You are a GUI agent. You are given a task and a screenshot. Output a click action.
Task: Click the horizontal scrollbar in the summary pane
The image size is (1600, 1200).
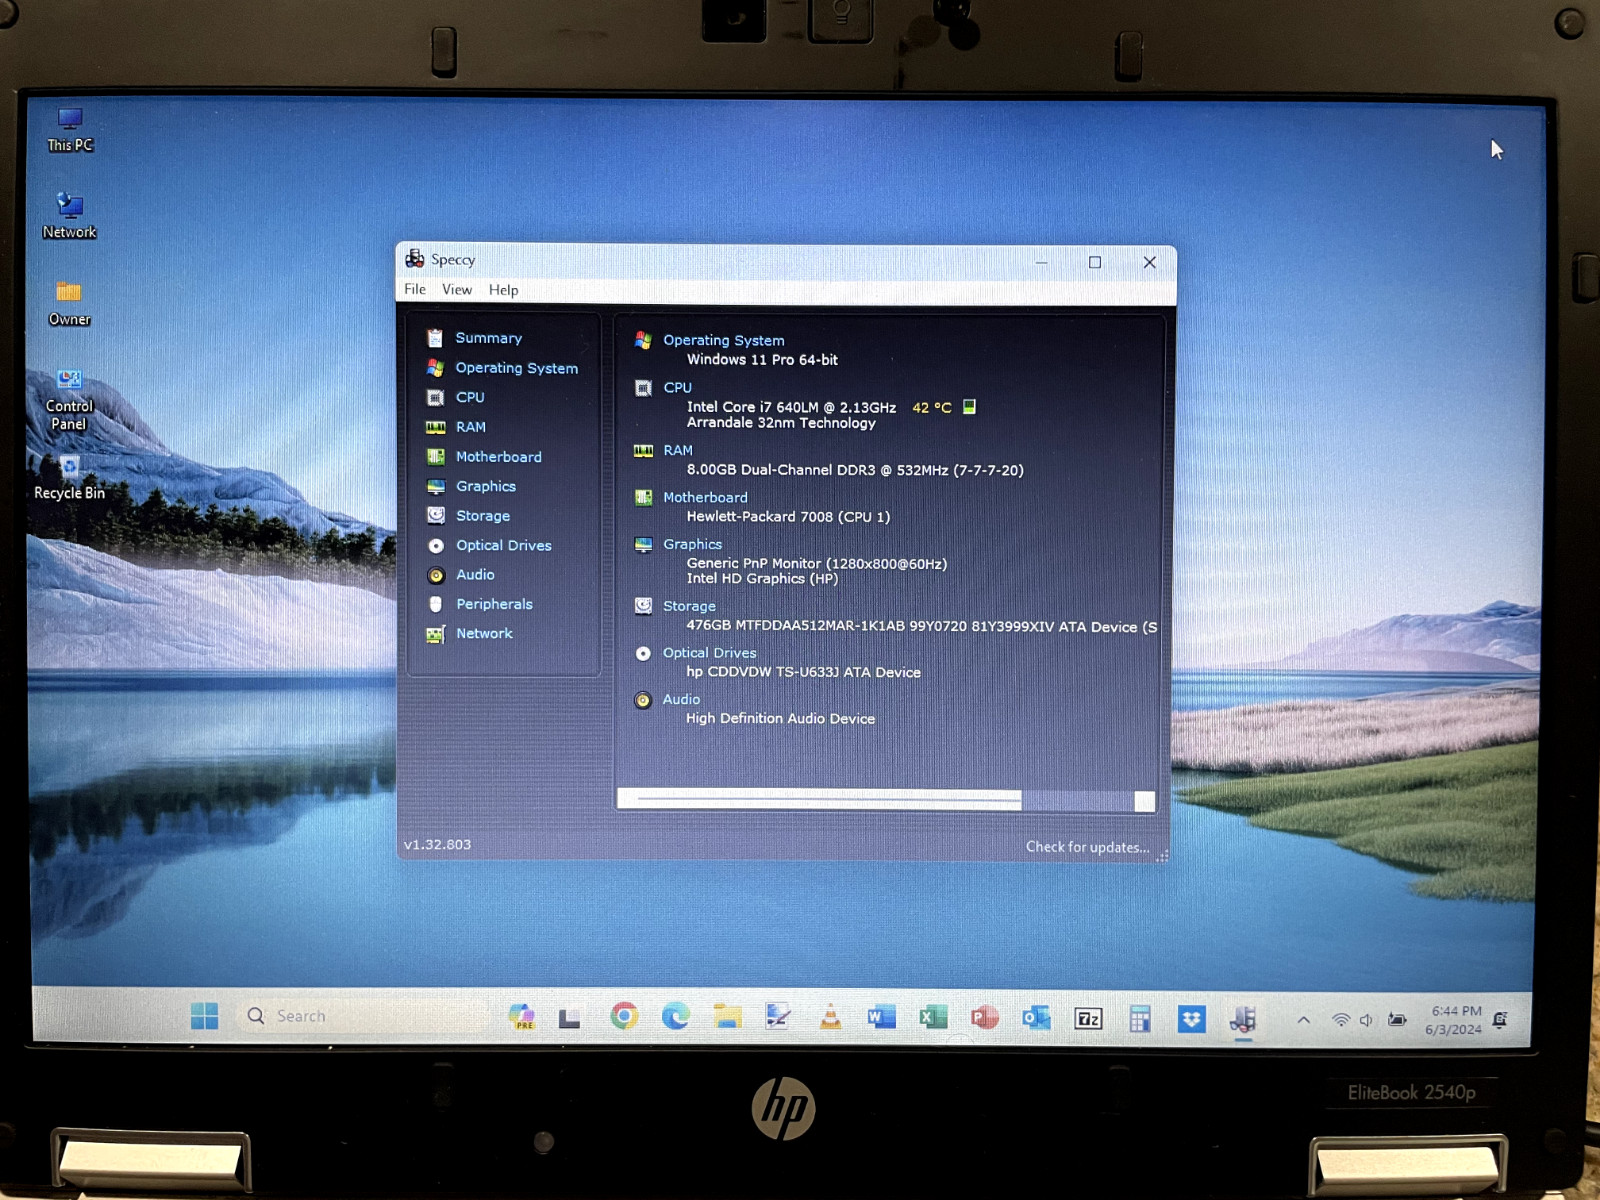(x=820, y=798)
